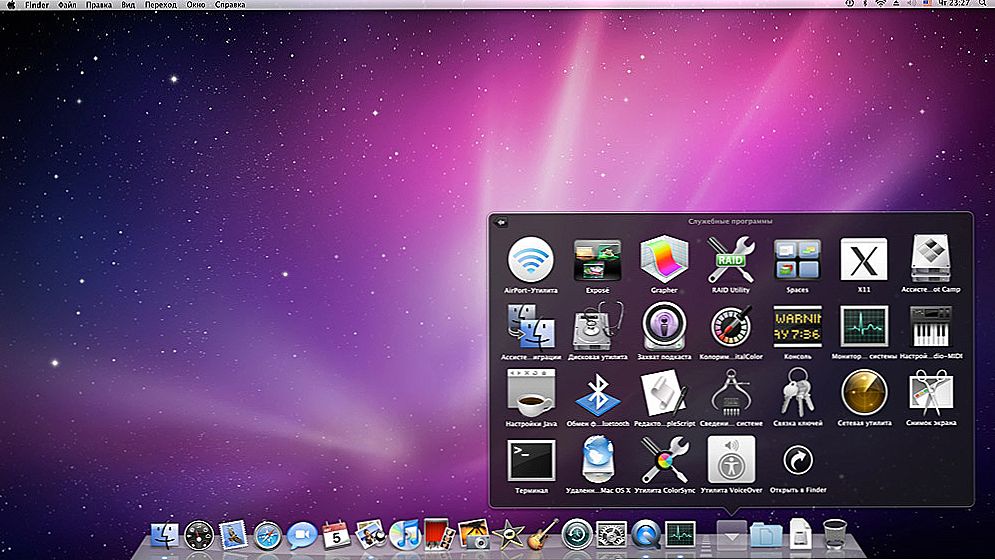Open Safari from the Dock
This screenshot has height=560, width=995.
coord(267,535)
